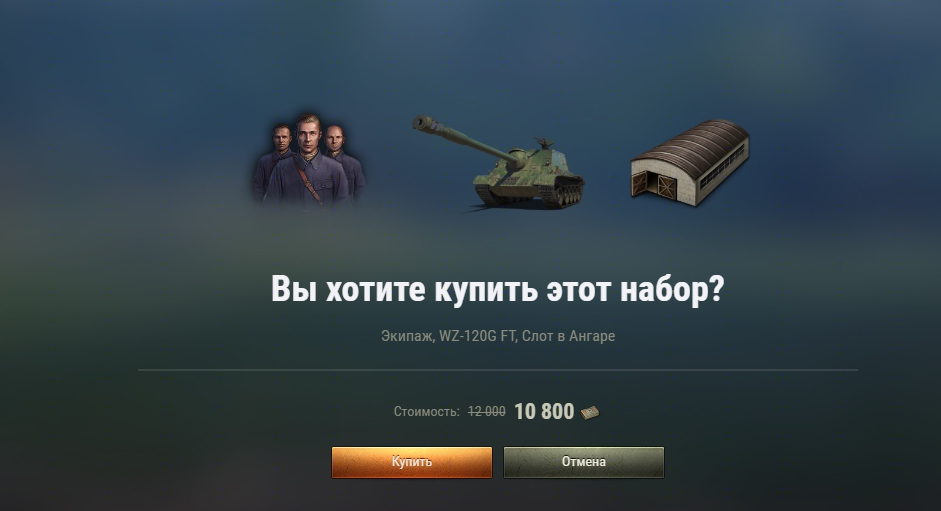941x511 pixels.
Task: Click the Стоимость label
Action: [427, 412]
